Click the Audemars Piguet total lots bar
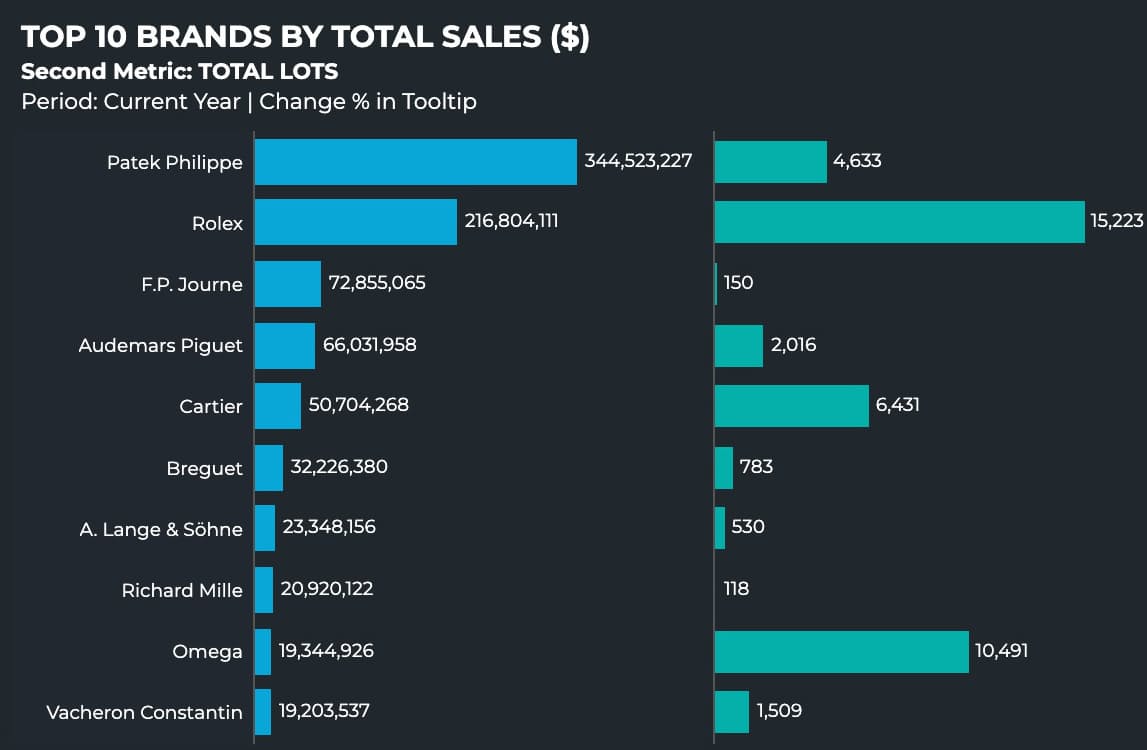The image size is (1147, 750). point(738,346)
